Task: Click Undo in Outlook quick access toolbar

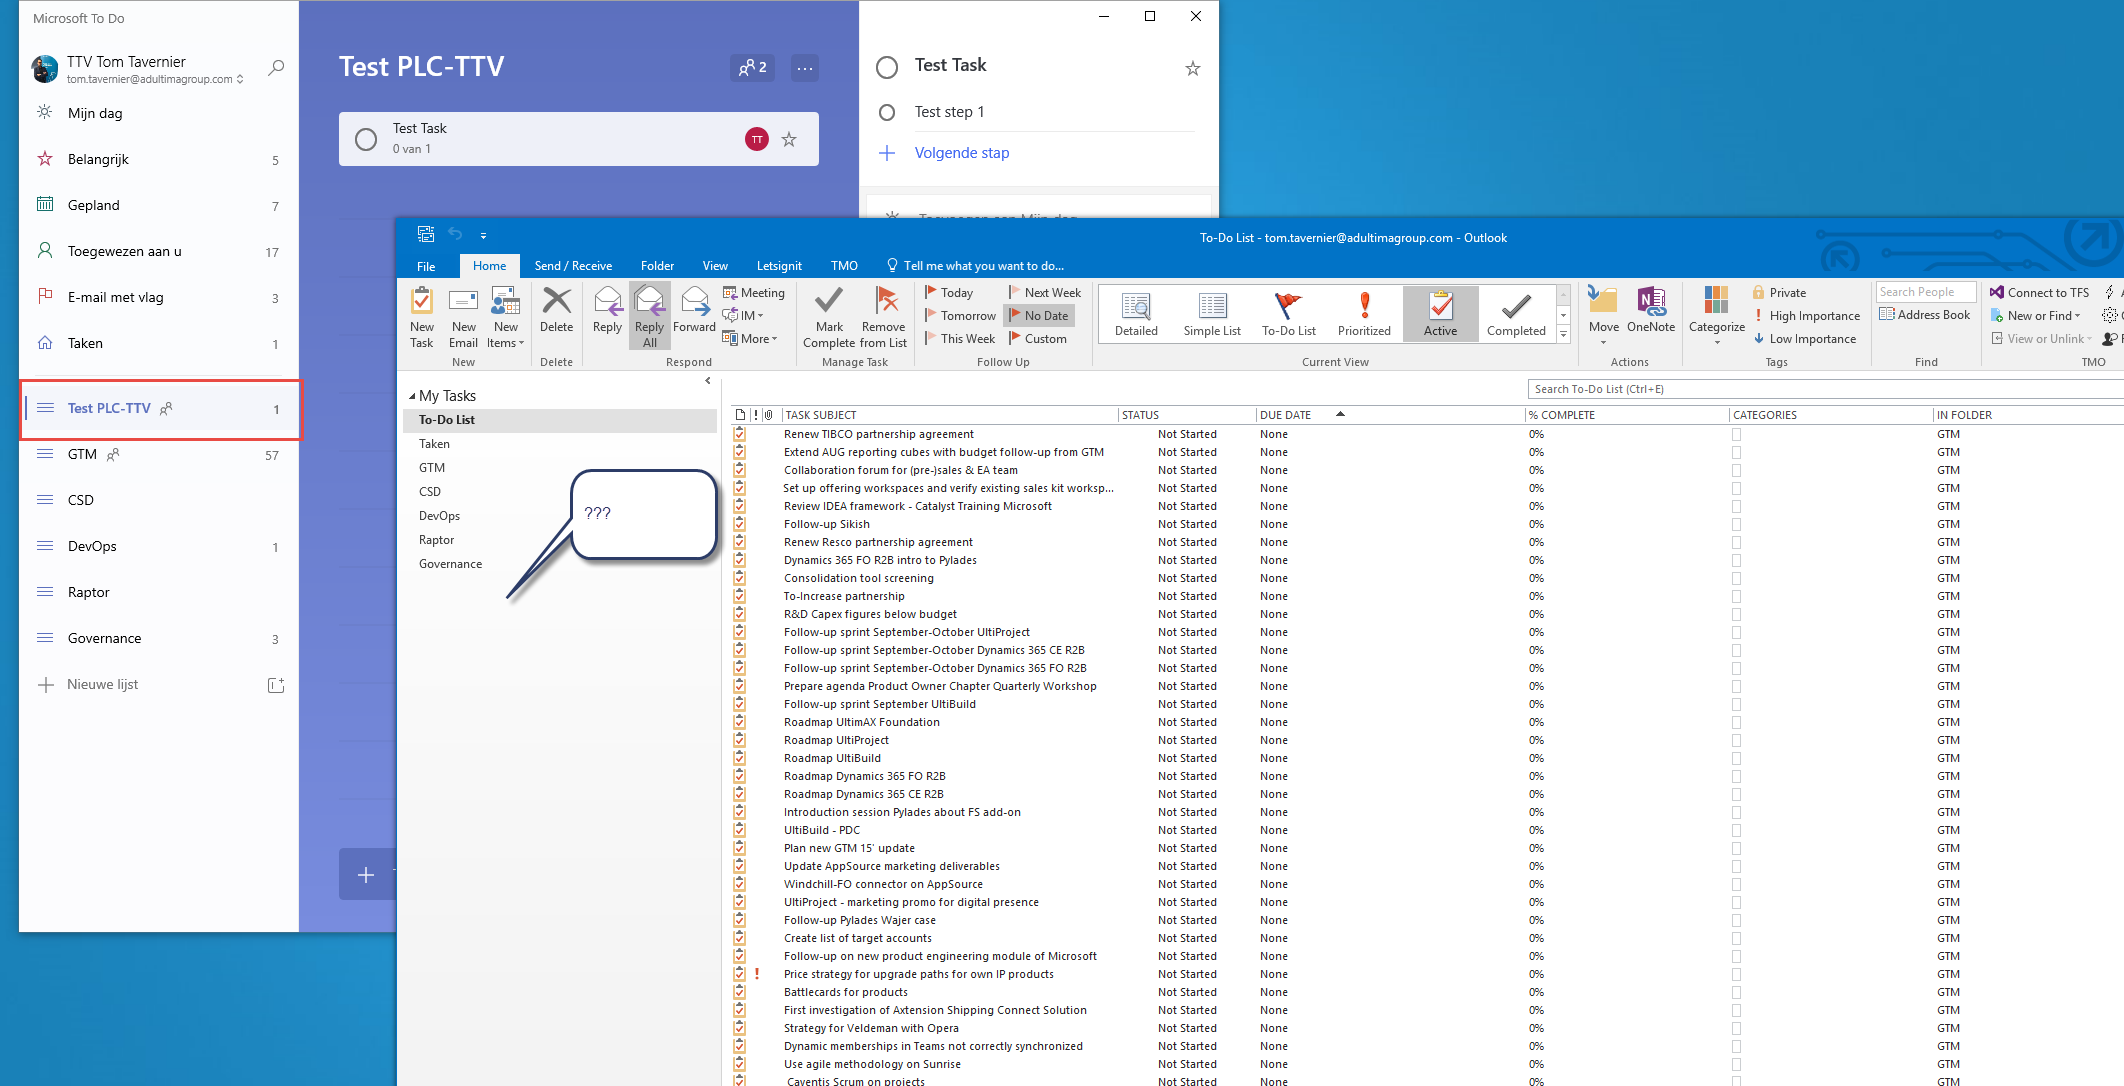Action: 456,234
